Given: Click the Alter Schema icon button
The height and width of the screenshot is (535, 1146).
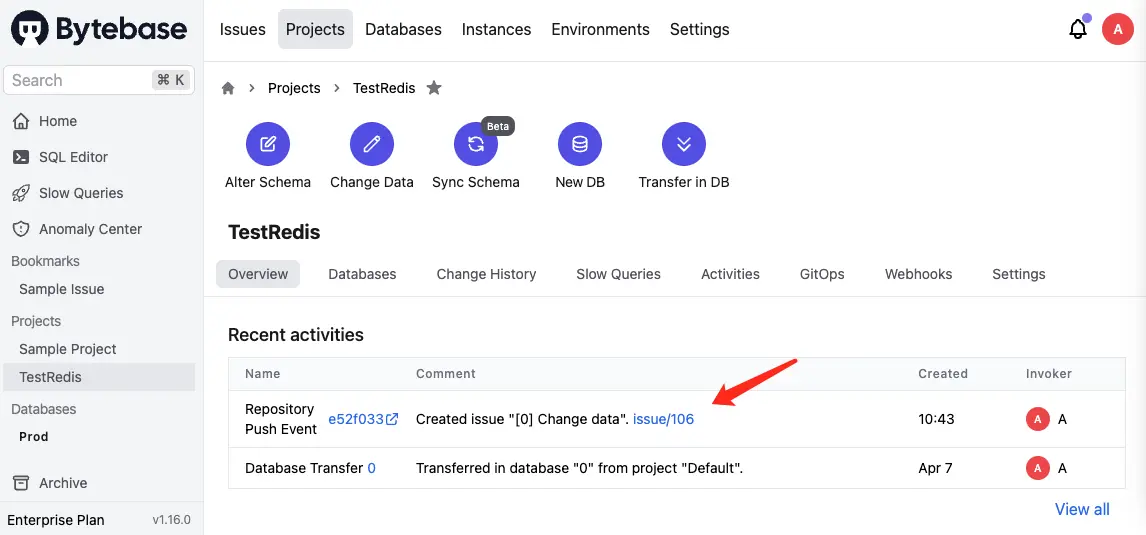Looking at the screenshot, I should click(267, 144).
